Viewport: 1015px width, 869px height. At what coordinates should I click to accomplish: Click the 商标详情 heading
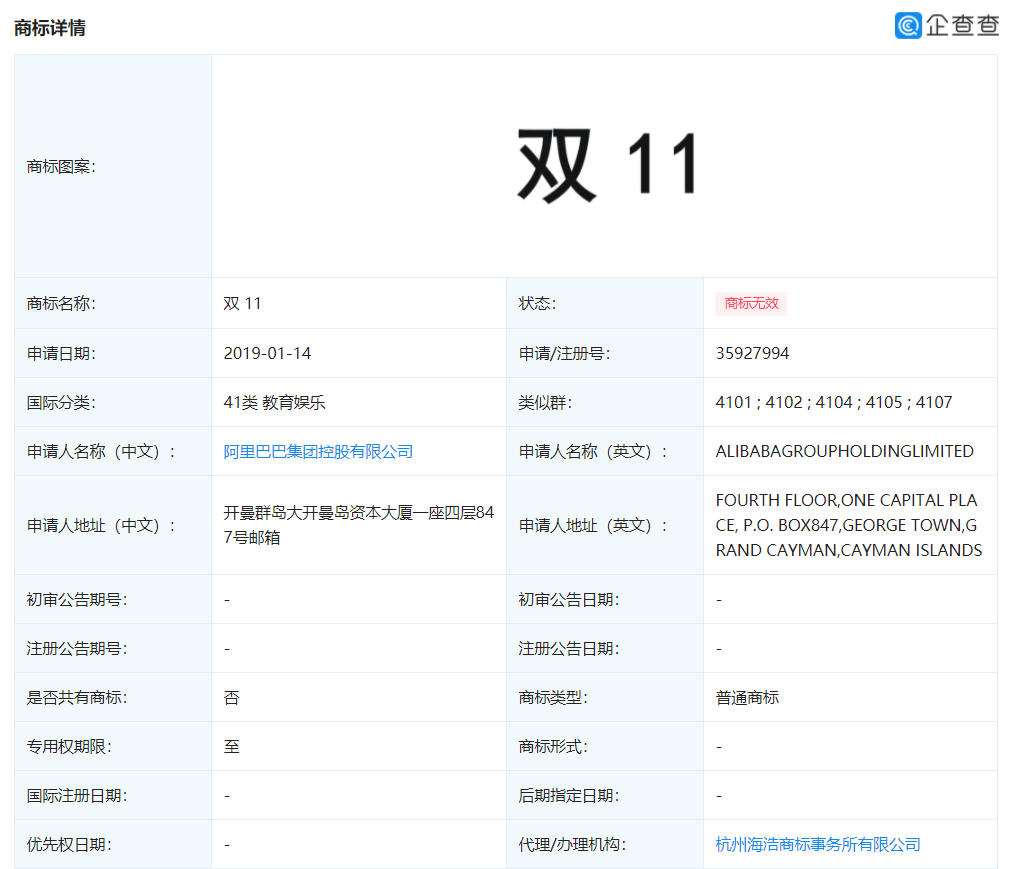[x=50, y=28]
